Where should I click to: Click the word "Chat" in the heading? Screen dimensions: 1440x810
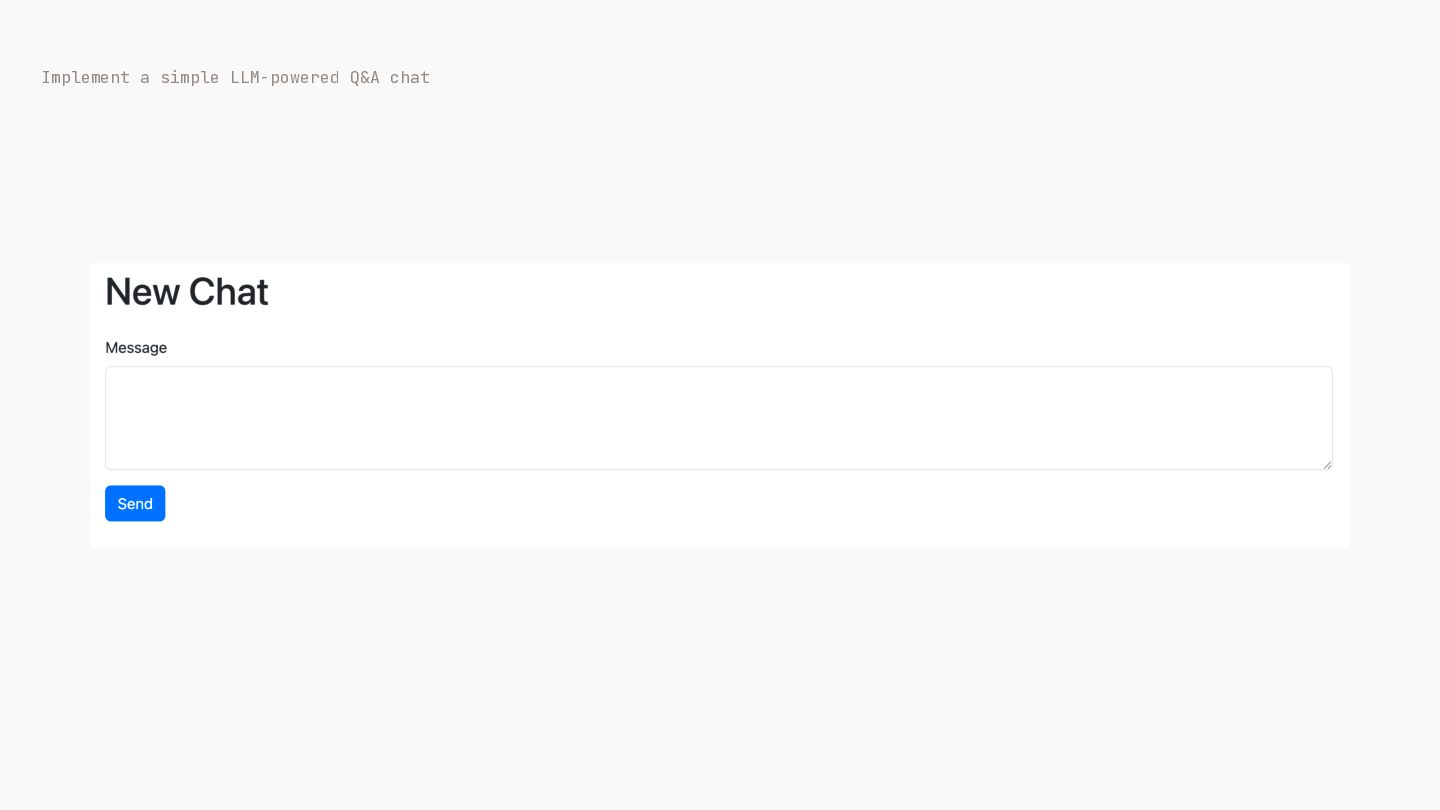click(x=229, y=292)
